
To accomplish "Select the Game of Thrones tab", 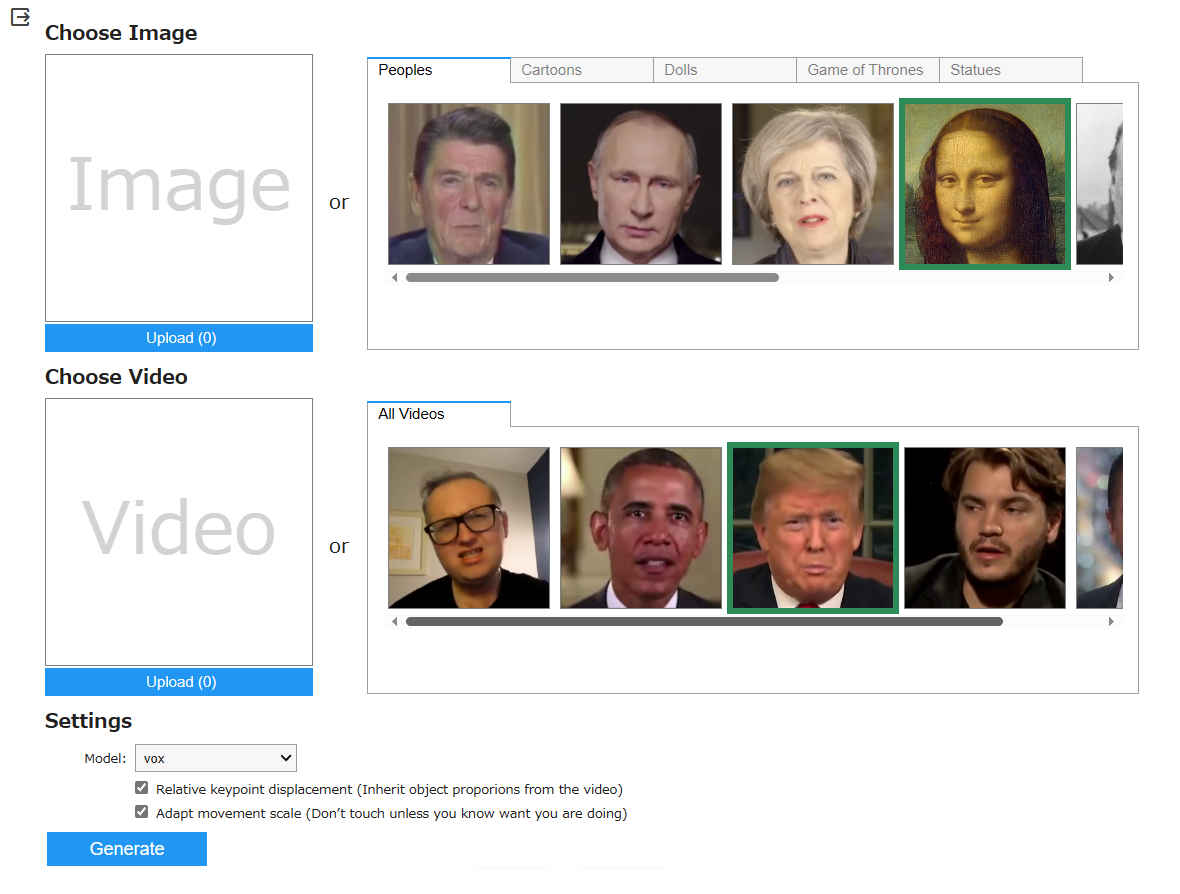I will pyautogui.click(x=868, y=70).
